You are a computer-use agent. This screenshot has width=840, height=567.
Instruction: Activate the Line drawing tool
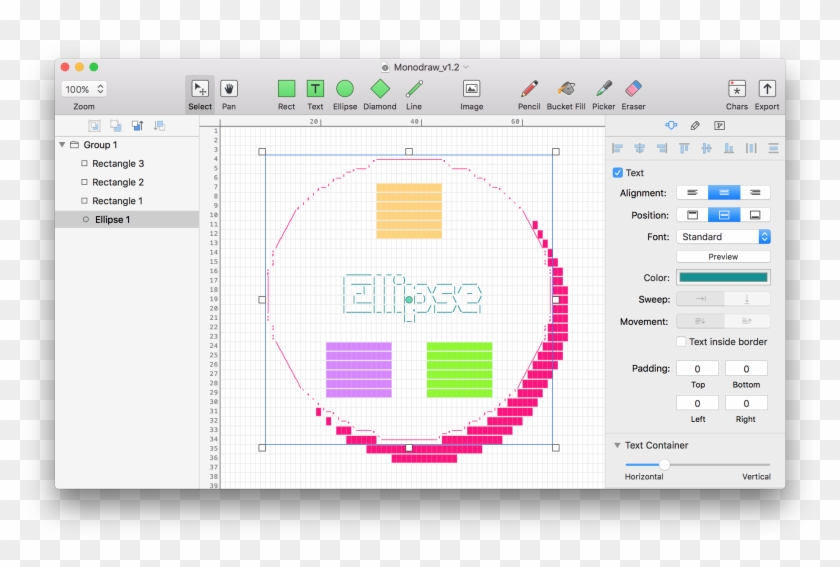pyautogui.click(x=414, y=89)
